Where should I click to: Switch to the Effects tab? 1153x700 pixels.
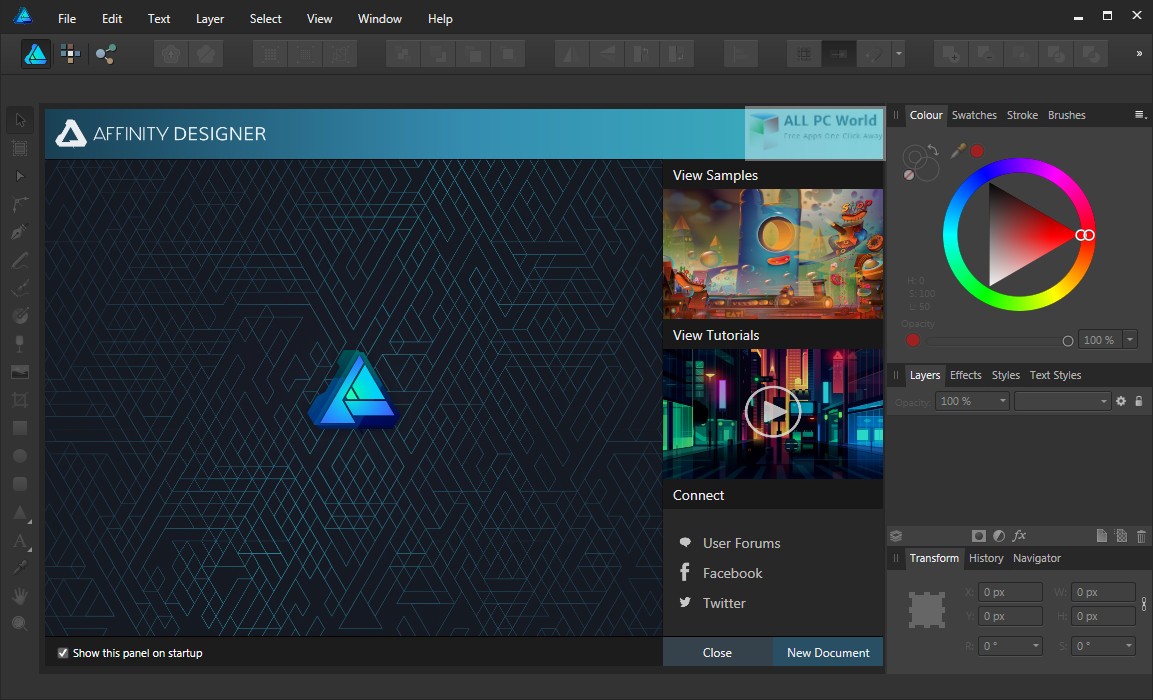click(965, 375)
